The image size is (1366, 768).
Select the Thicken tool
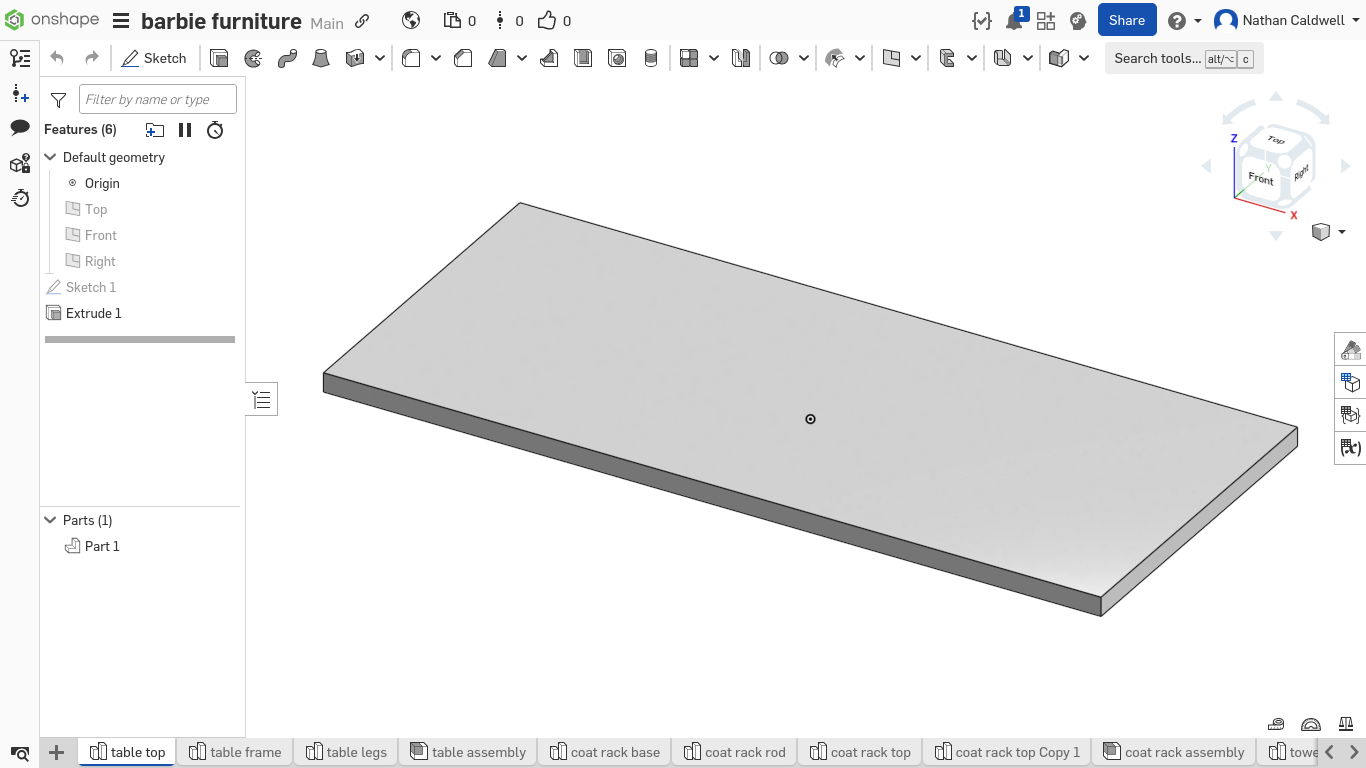tap(355, 59)
